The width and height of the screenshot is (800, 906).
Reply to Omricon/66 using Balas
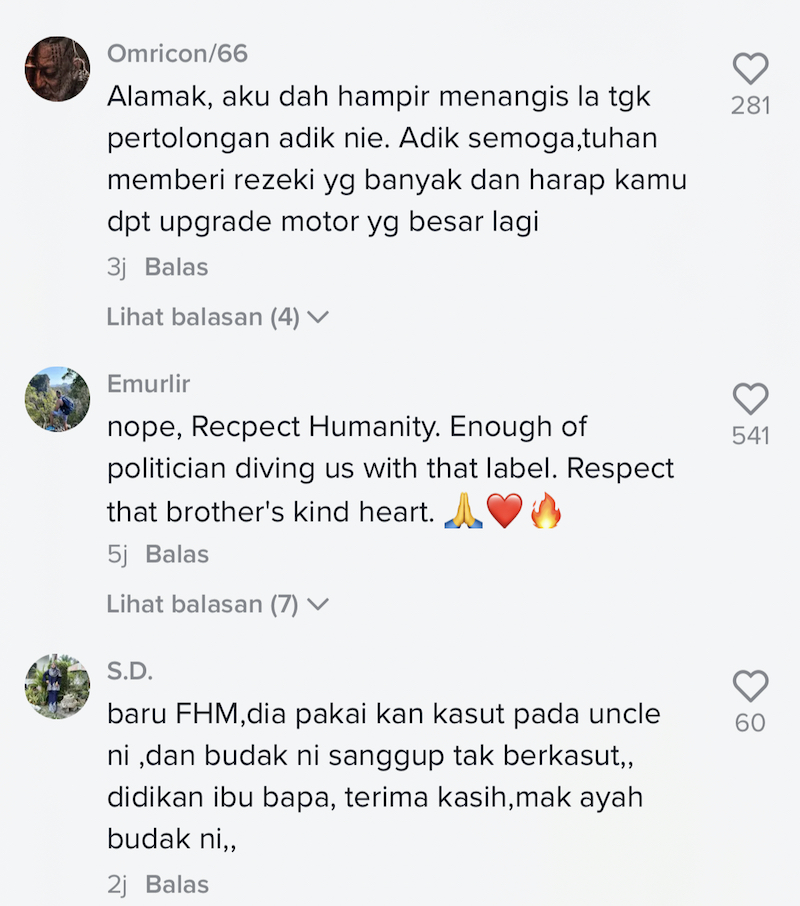[176, 267]
